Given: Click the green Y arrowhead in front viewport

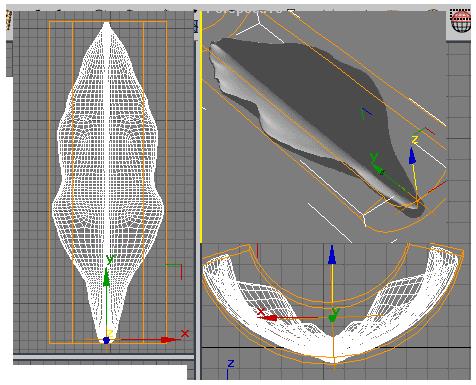Looking at the screenshot, I should pos(332,318).
